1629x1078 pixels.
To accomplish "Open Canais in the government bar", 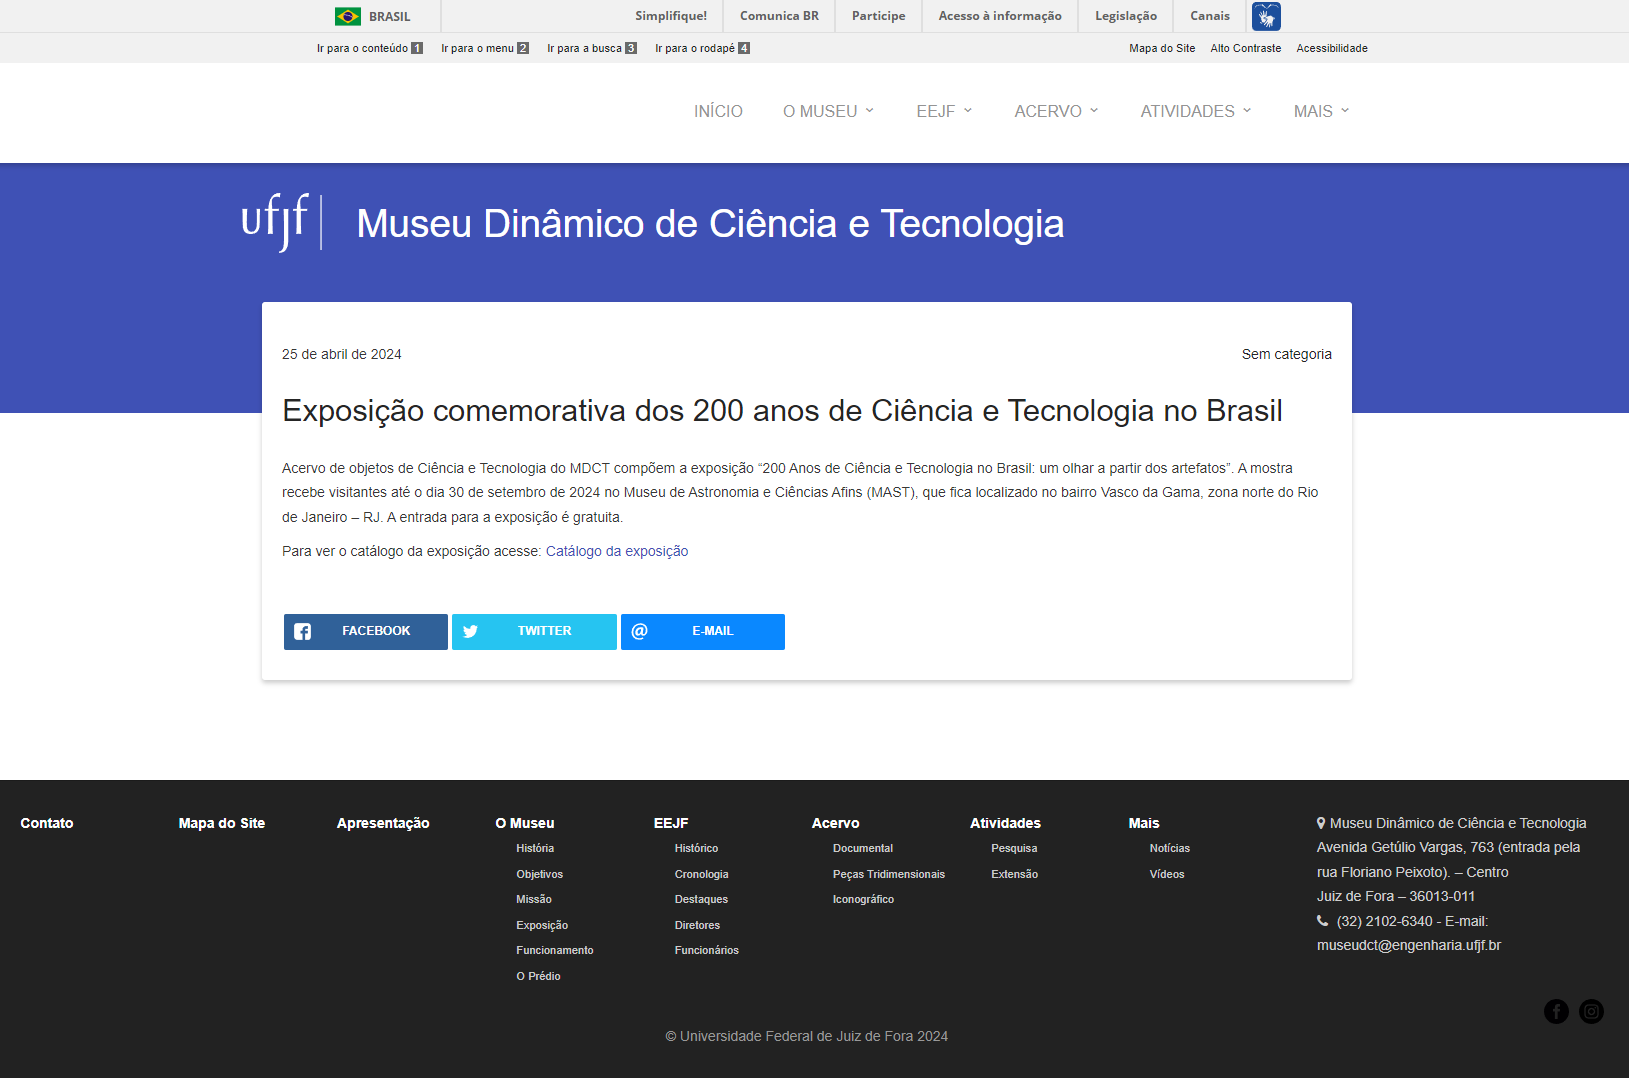I will 1210,16.
